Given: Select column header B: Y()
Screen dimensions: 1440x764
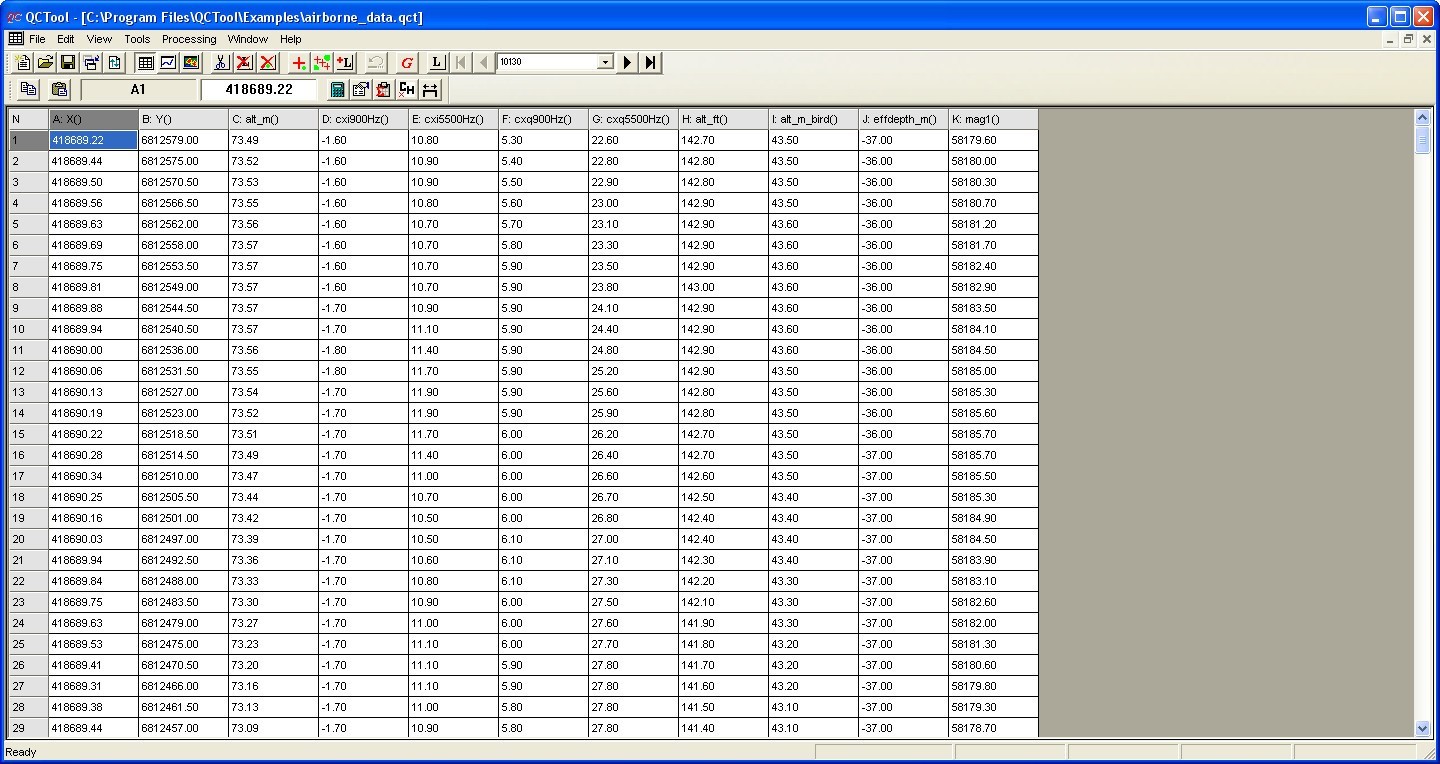Looking at the screenshot, I should pos(183,119).
